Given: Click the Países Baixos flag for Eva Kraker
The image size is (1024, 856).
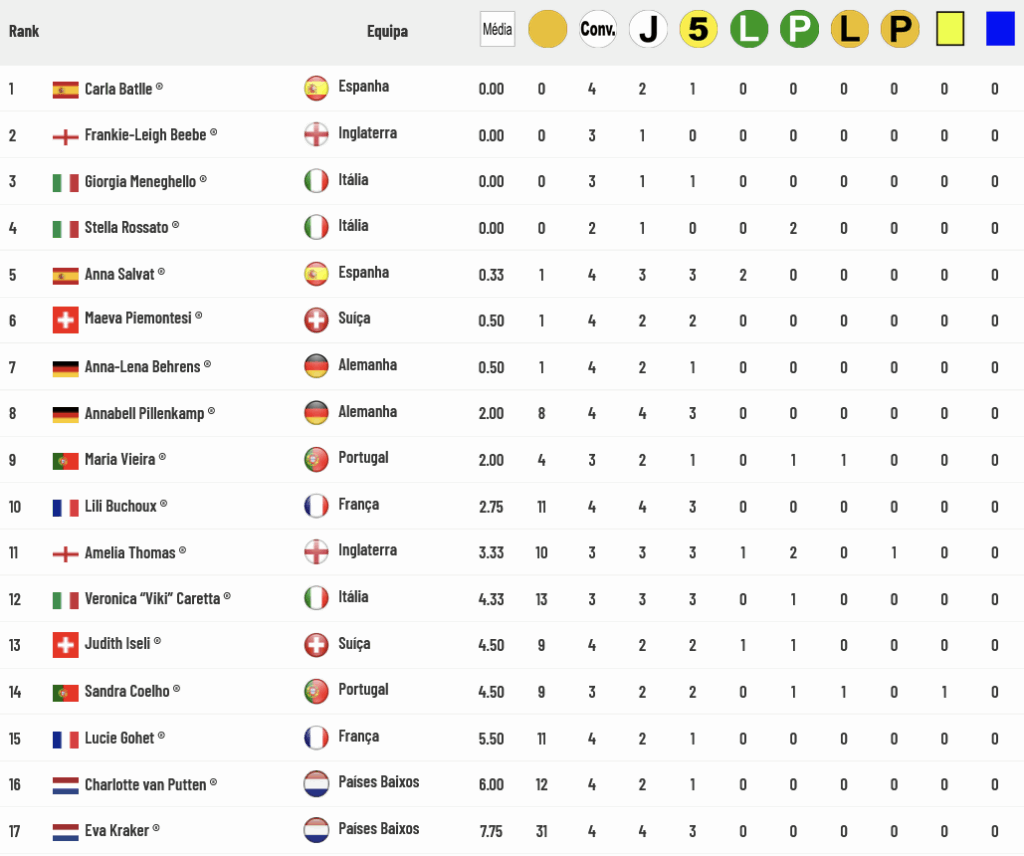Looking at the screenshot, I should coord(317,830).
